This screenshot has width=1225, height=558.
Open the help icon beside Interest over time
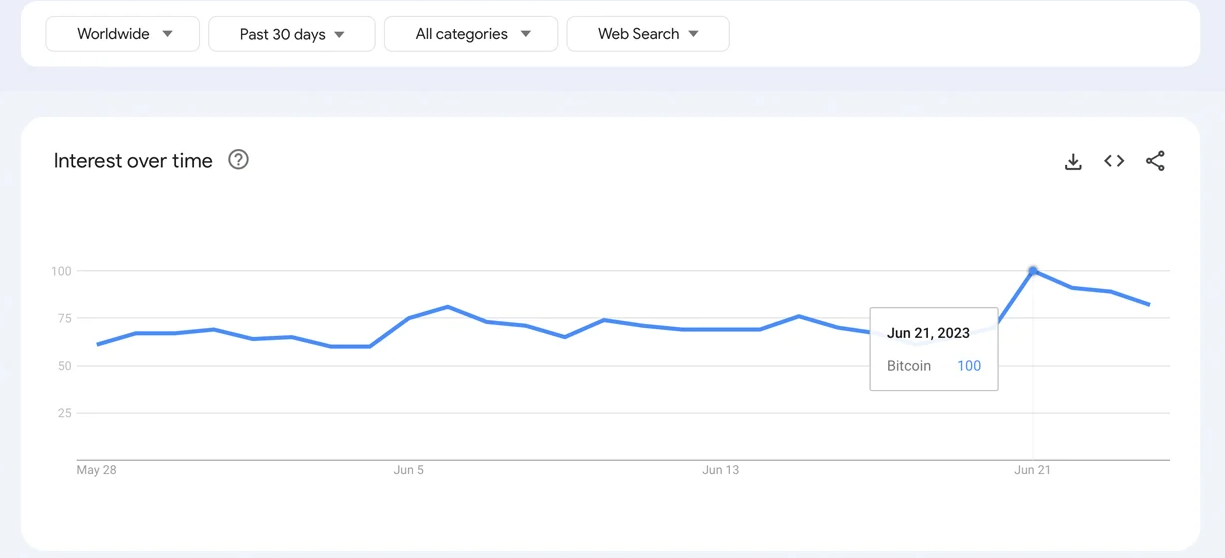[x=238, y=160]
